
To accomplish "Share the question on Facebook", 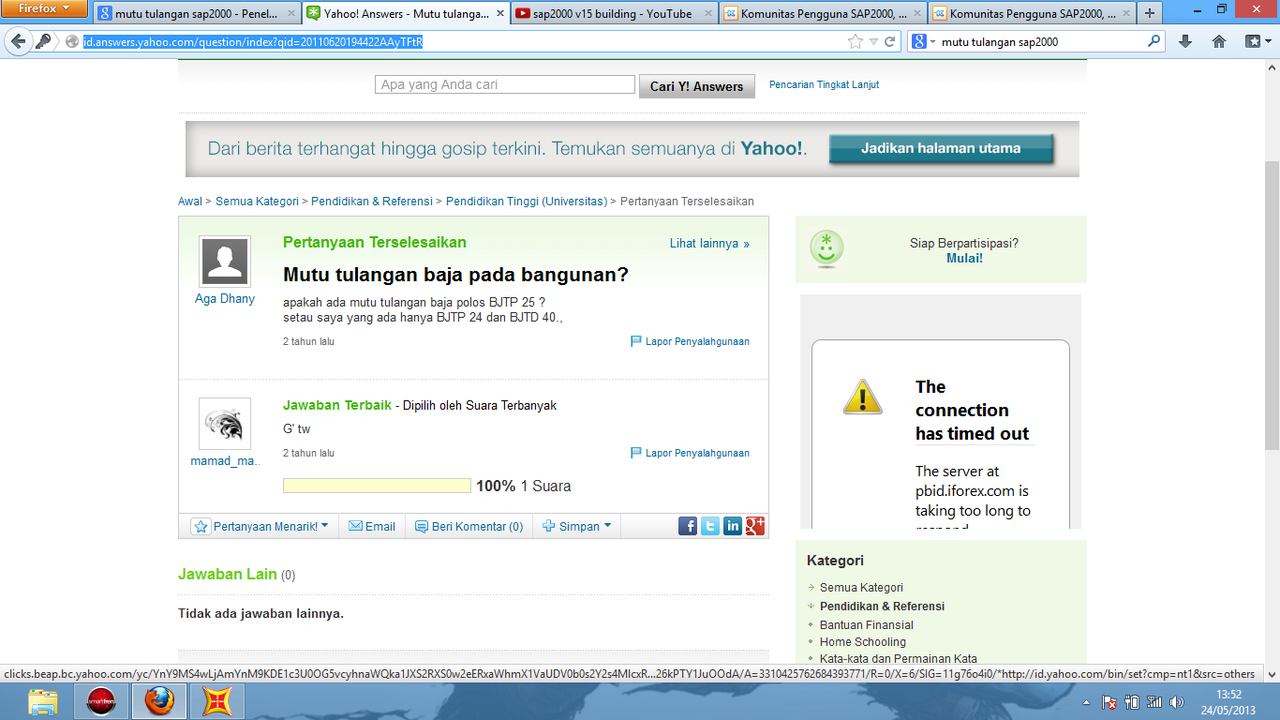I will coord(687,526).
